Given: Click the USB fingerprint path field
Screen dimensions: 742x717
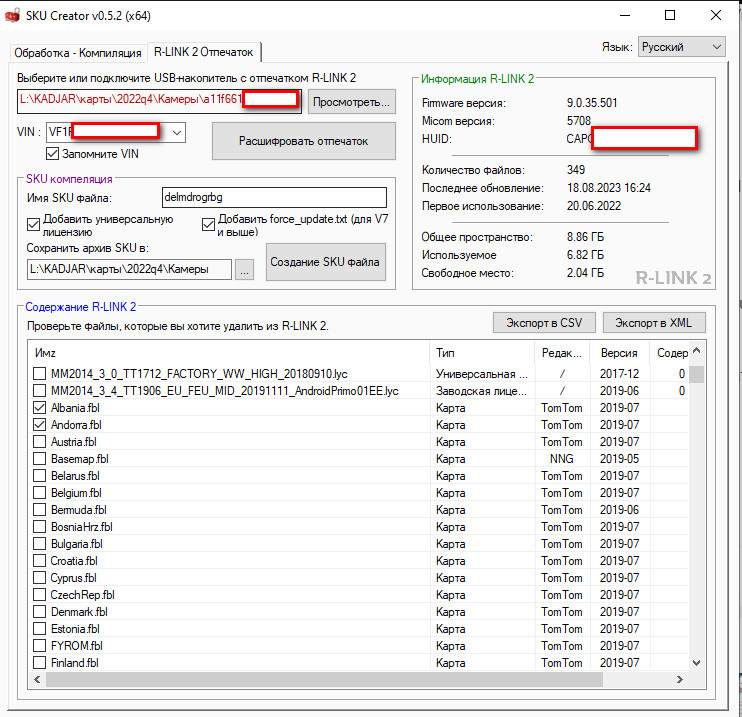Looking at the screenshot, I should [x=159, y=101].
